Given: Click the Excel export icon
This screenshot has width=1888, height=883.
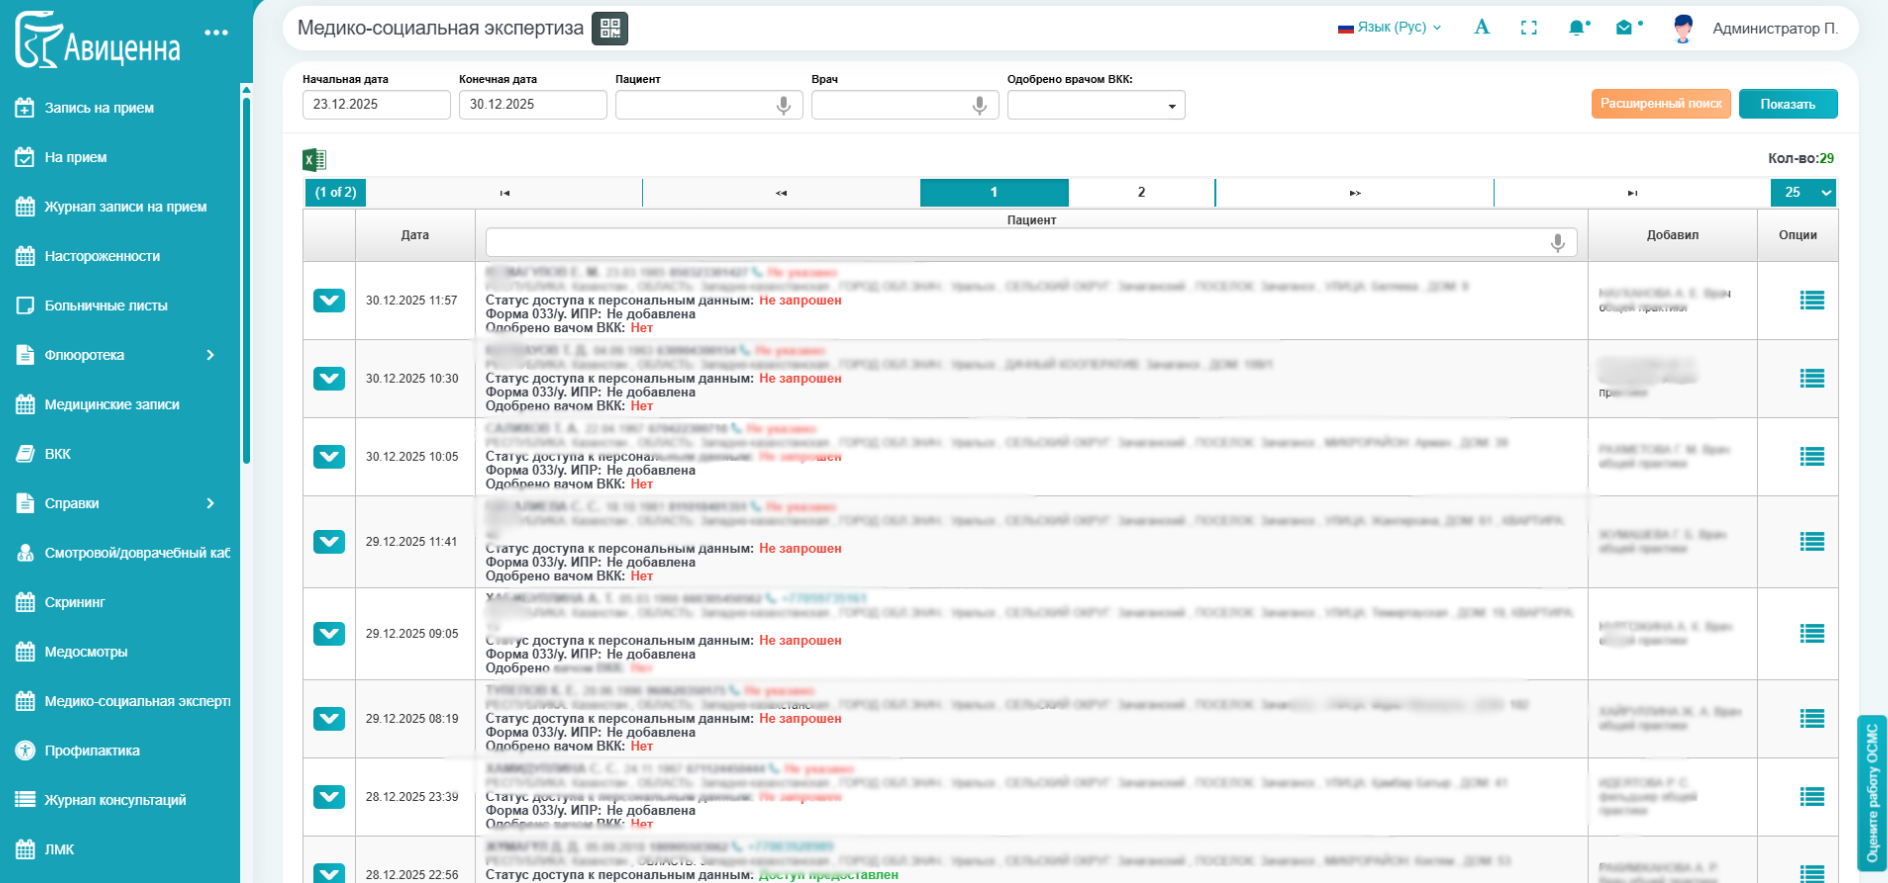Looking at the screenshot, I should coord(314,160).
